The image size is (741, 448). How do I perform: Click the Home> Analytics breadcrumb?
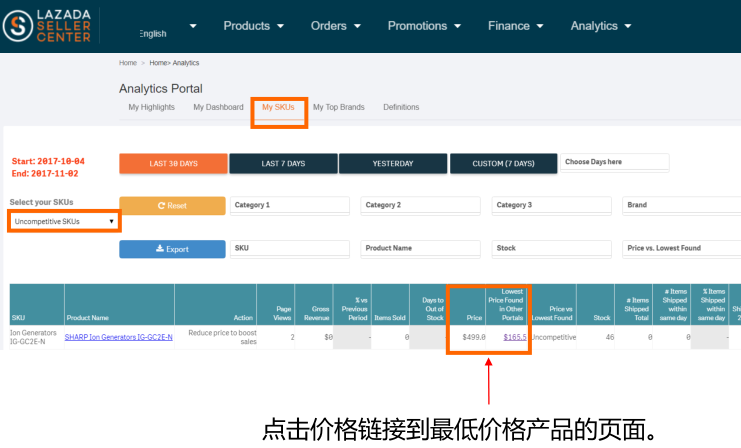[174, 63]
